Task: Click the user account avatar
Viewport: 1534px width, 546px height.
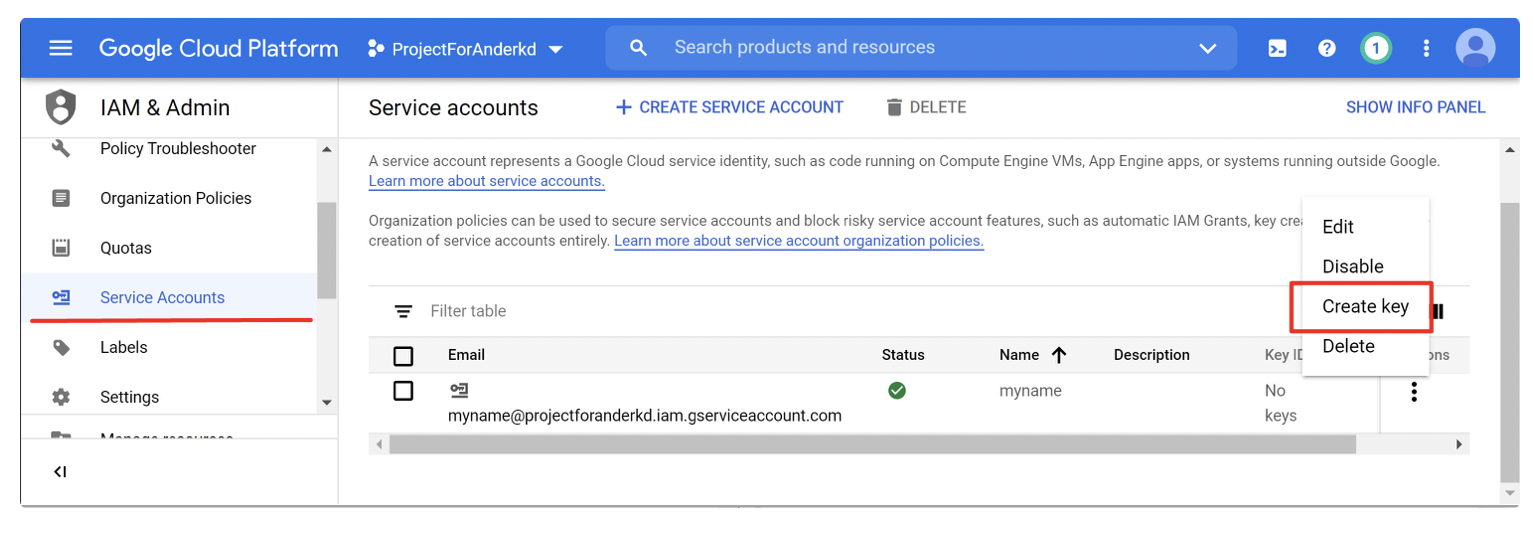Action: pyautogui.click(x=1475, y=48)
